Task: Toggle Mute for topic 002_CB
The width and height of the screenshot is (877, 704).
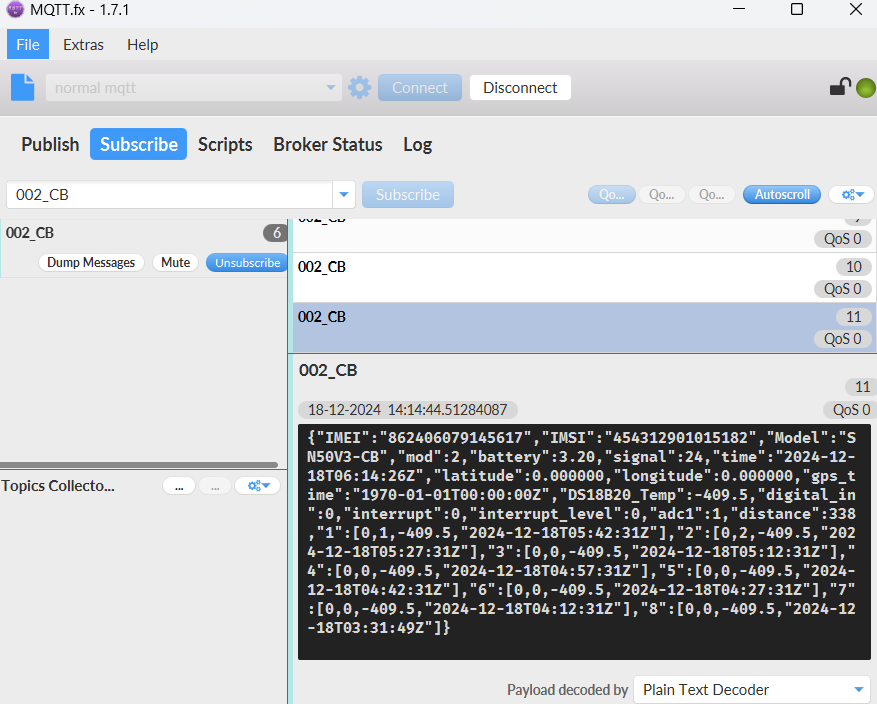Action: click(x=175, y=262)
